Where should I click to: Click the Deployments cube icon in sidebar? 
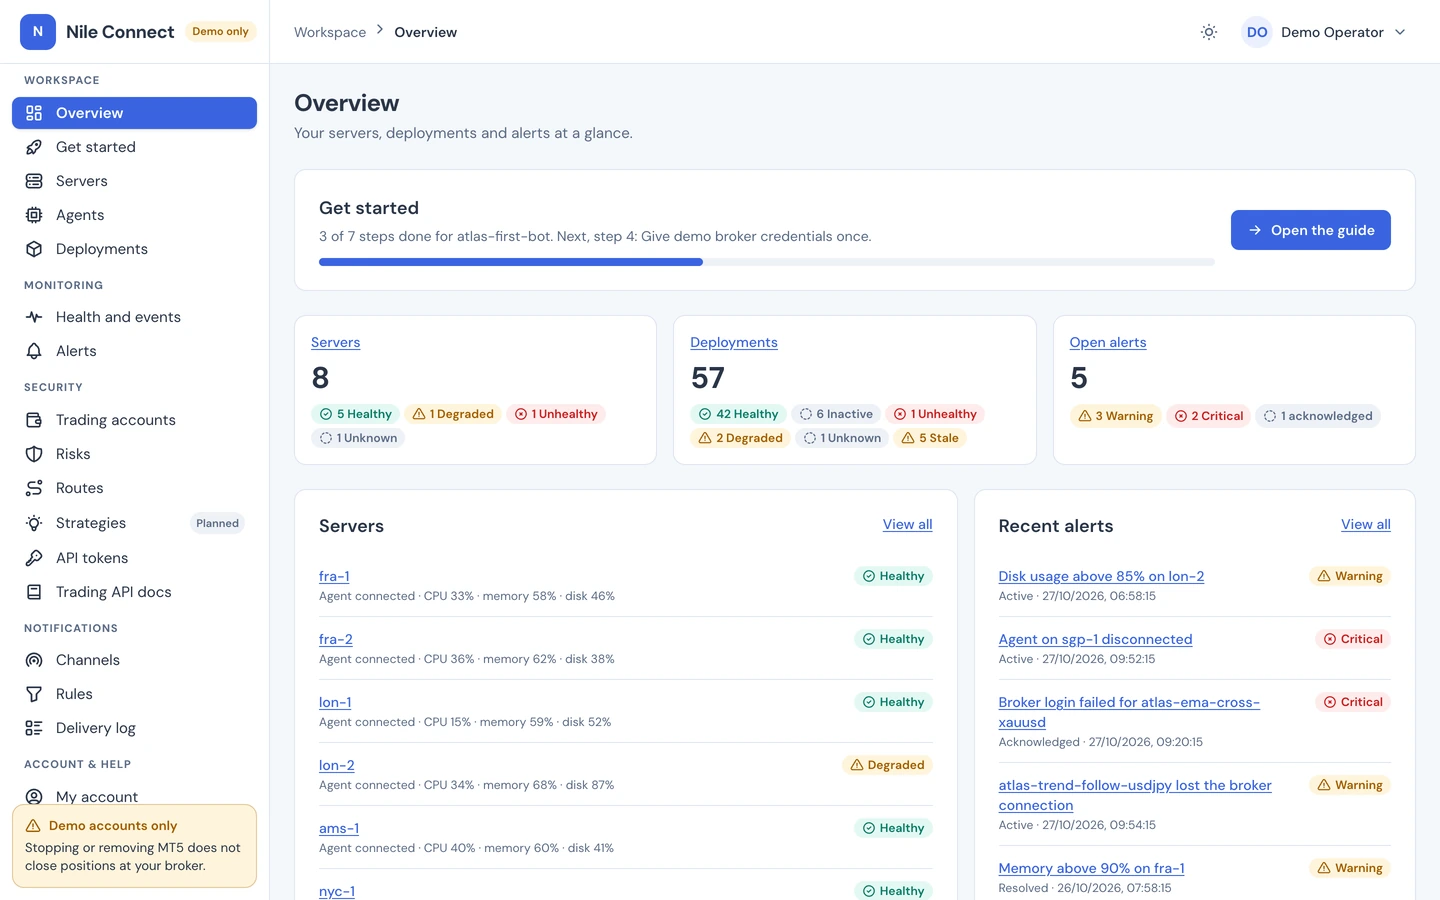[x=34, y=249]
